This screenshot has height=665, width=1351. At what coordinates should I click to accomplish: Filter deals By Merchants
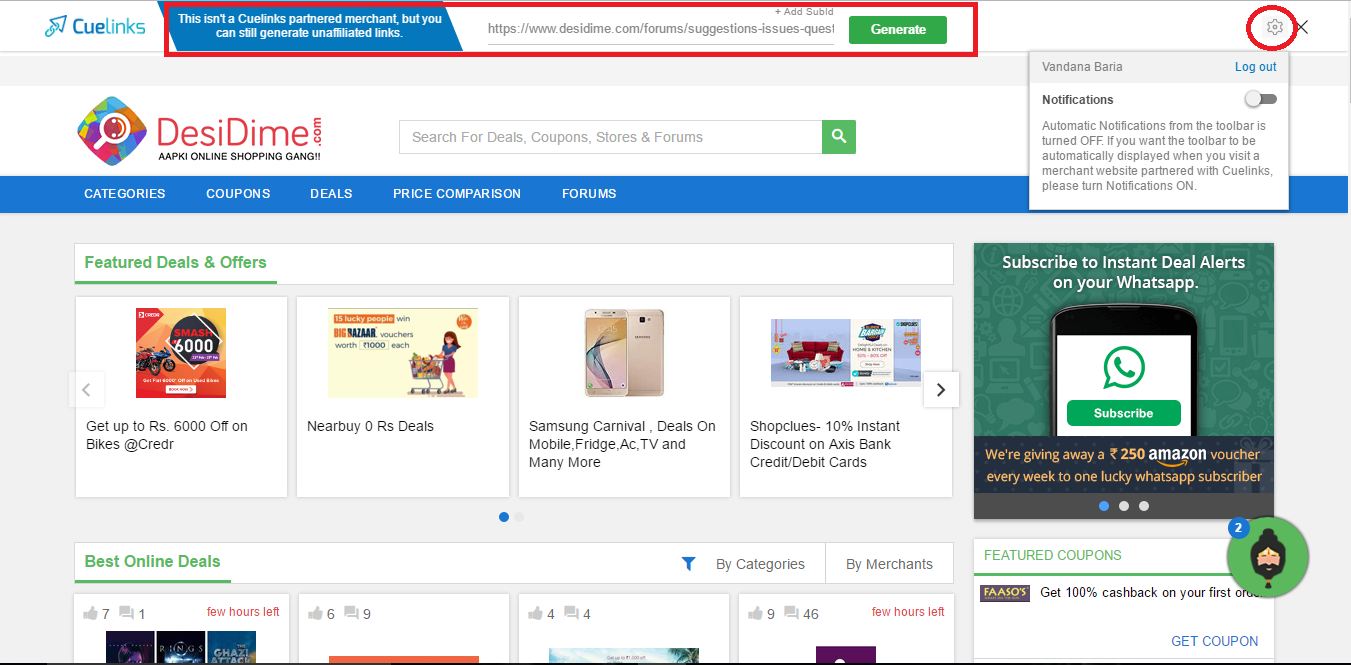point(889,564)
